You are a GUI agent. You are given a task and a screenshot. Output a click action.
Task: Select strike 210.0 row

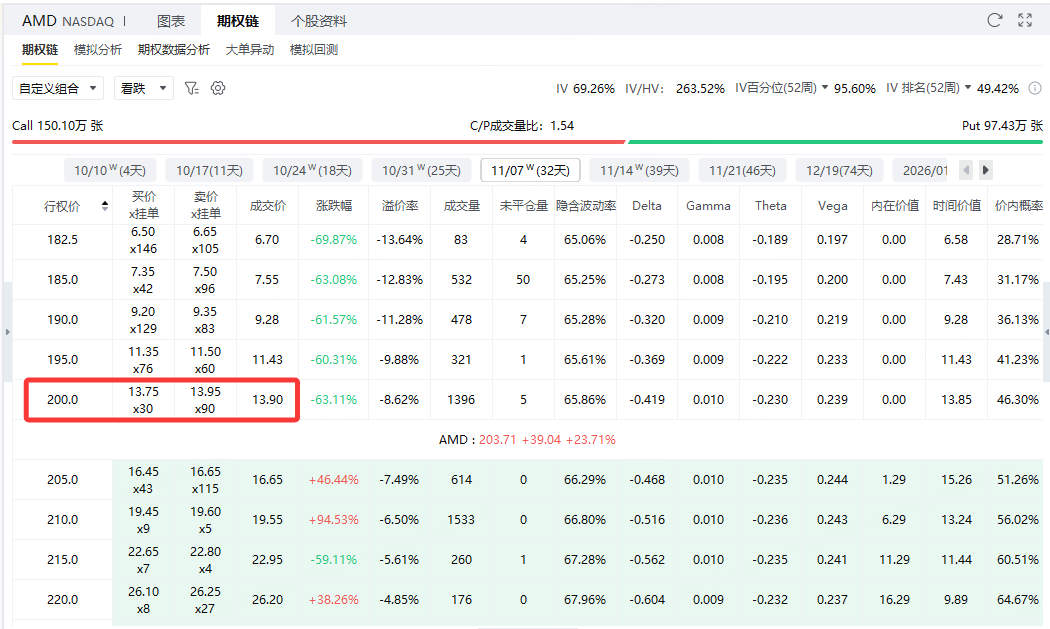pyautogui.click(x=527, y=520)
